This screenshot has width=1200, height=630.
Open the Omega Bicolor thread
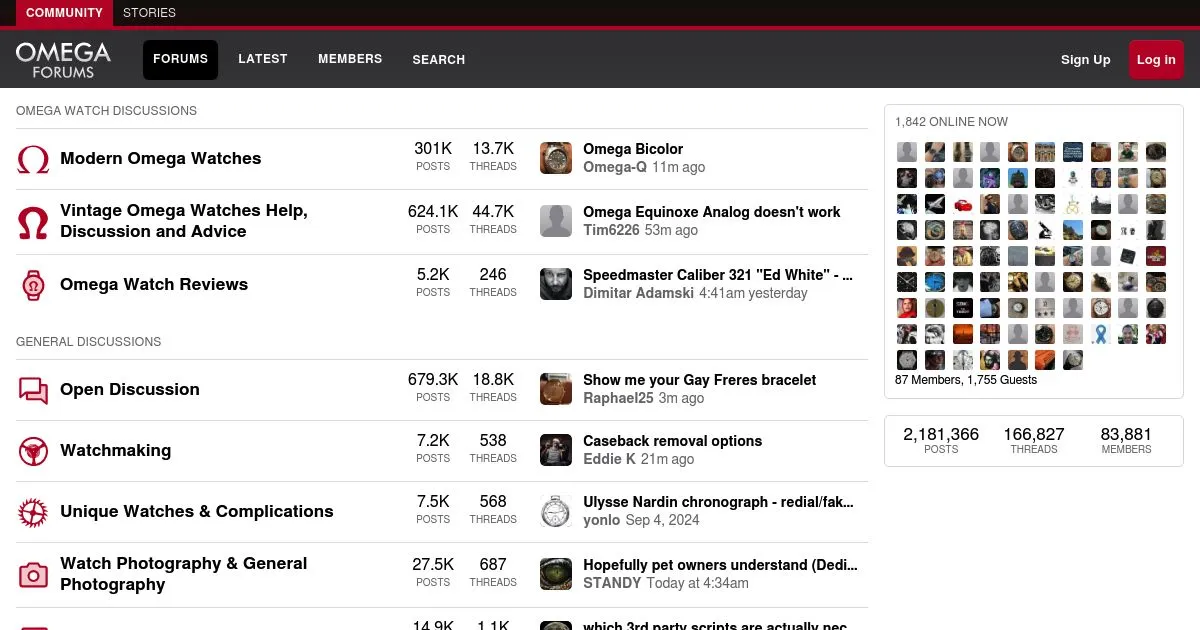coord(633,149)
